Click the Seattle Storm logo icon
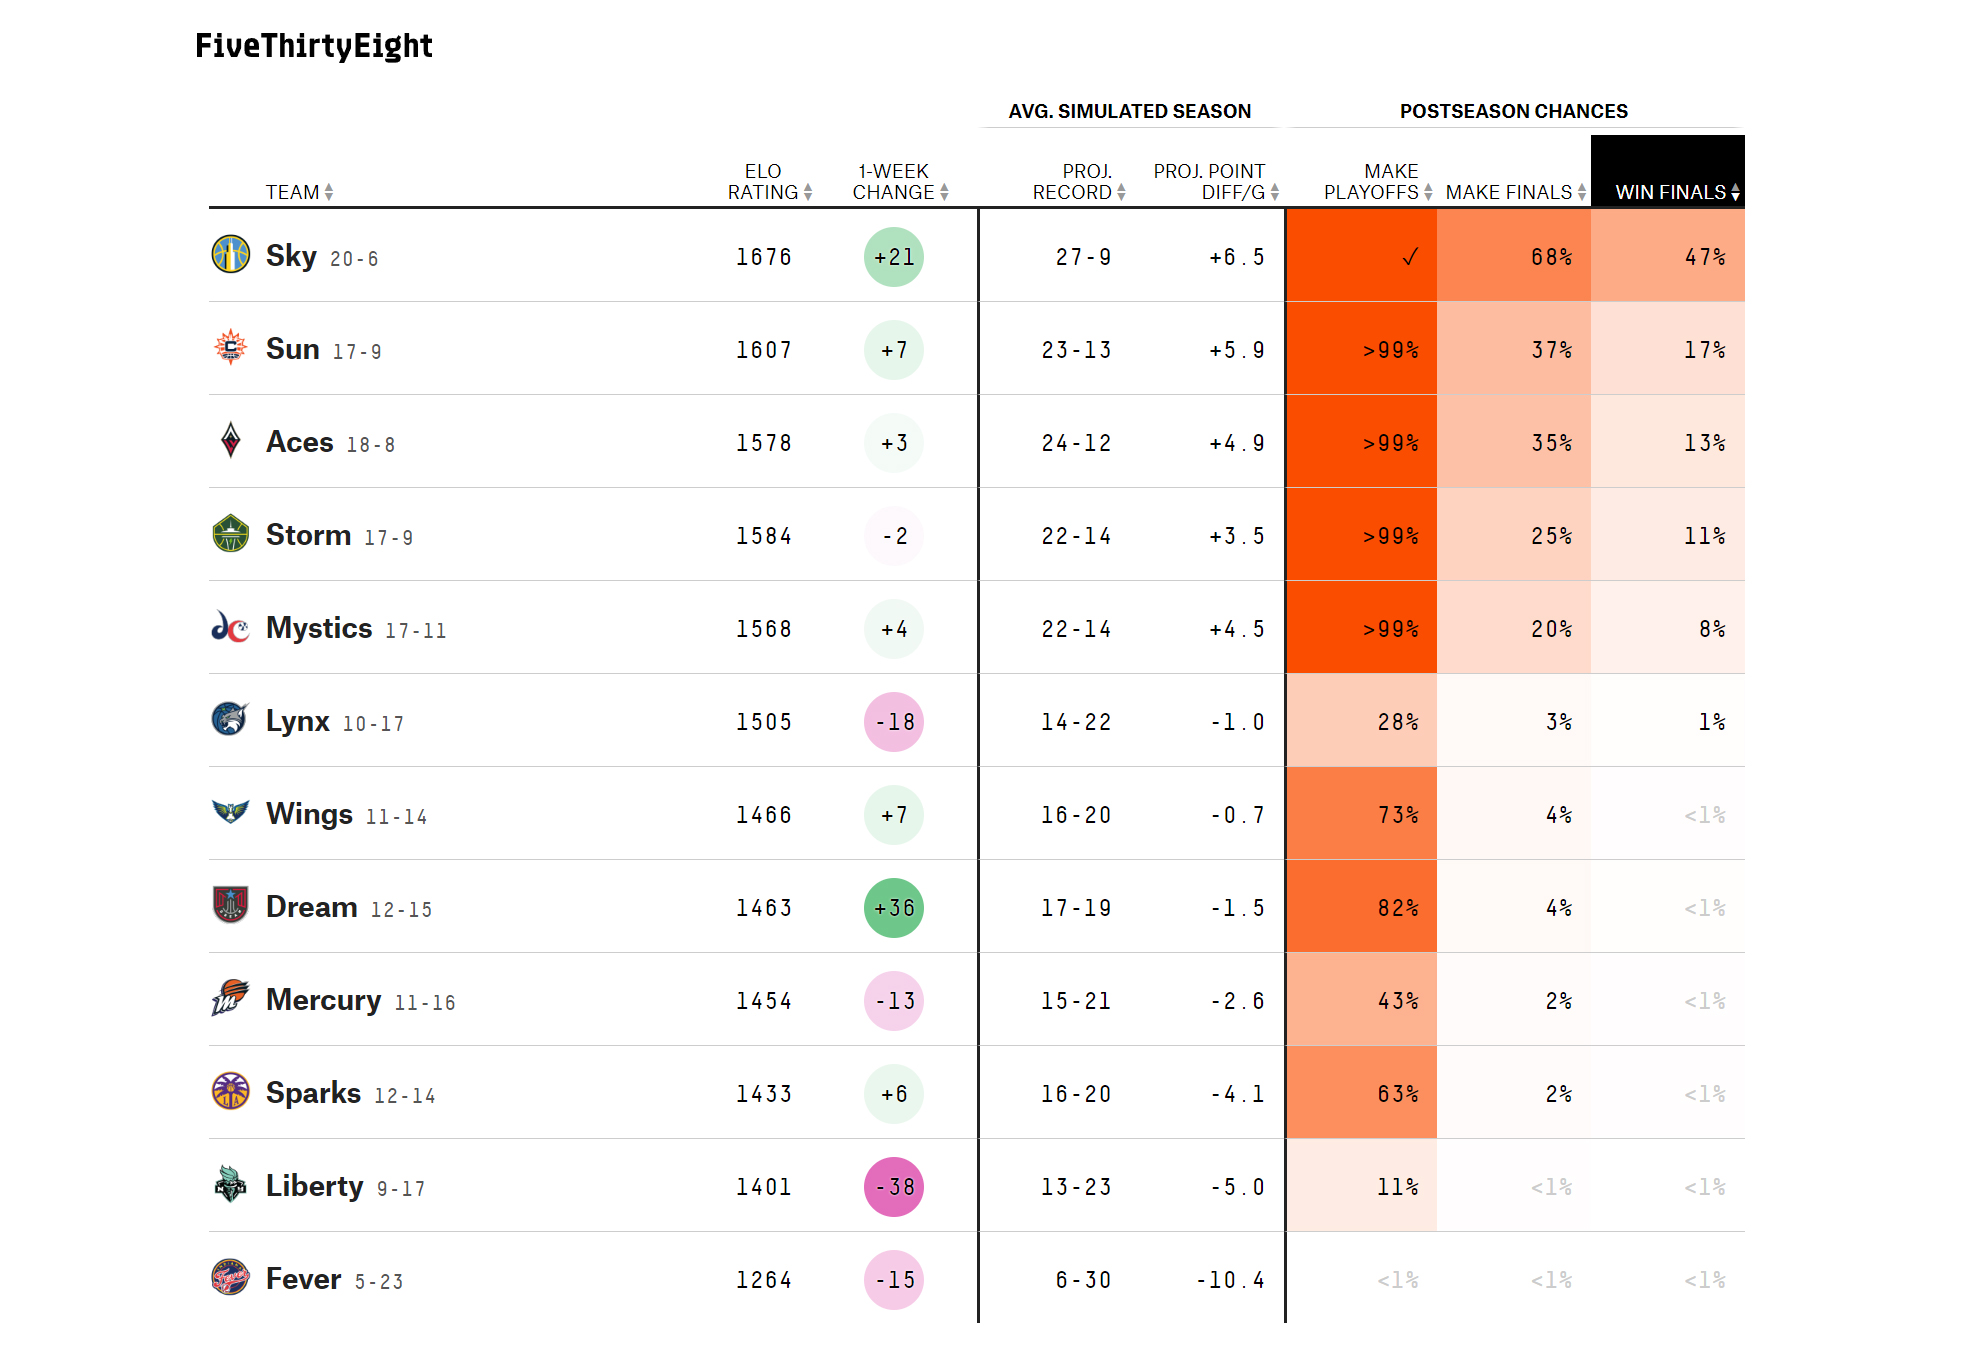1978x1356 pixels. (x=231, y=533)
